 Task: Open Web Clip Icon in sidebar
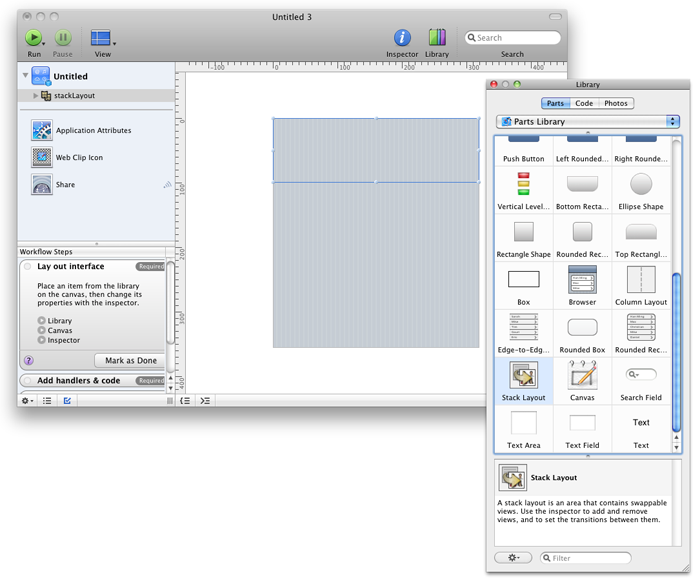click(x=78, y=157)
